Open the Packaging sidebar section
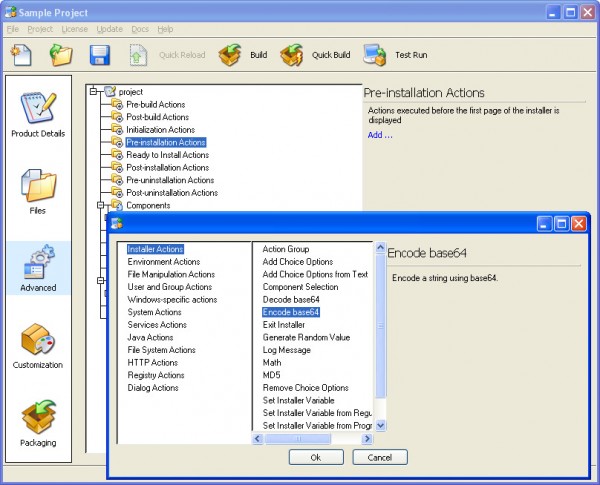This screenshot has width=600, height=485. [x=38, y=423]
